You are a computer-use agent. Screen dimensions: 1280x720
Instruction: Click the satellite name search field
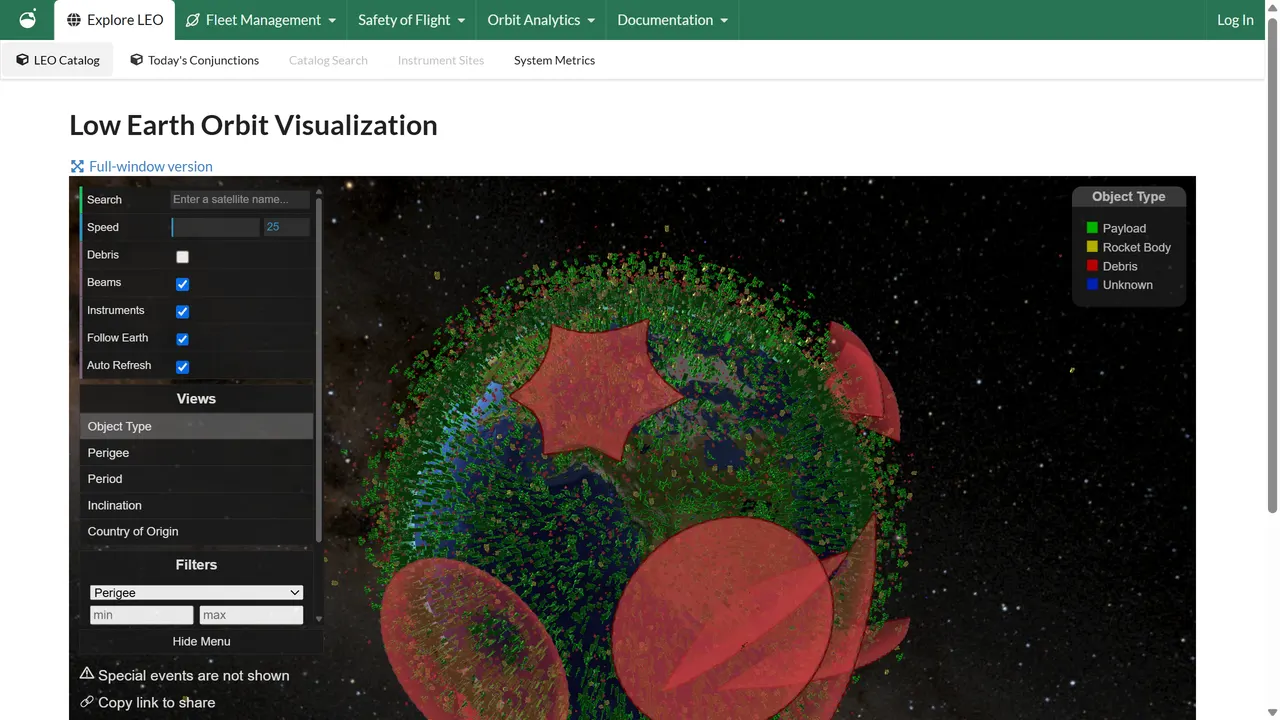click(240, 199)
